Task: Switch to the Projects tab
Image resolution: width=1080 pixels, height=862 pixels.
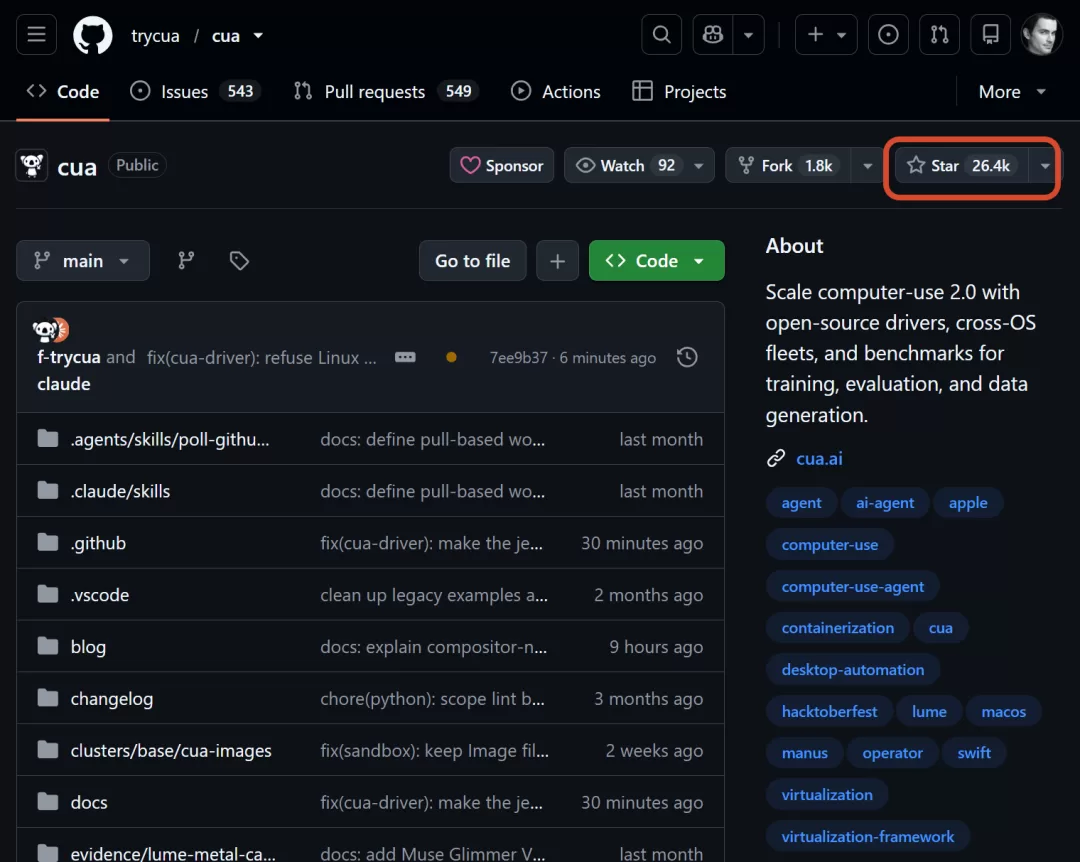Action: click(679, 92)
